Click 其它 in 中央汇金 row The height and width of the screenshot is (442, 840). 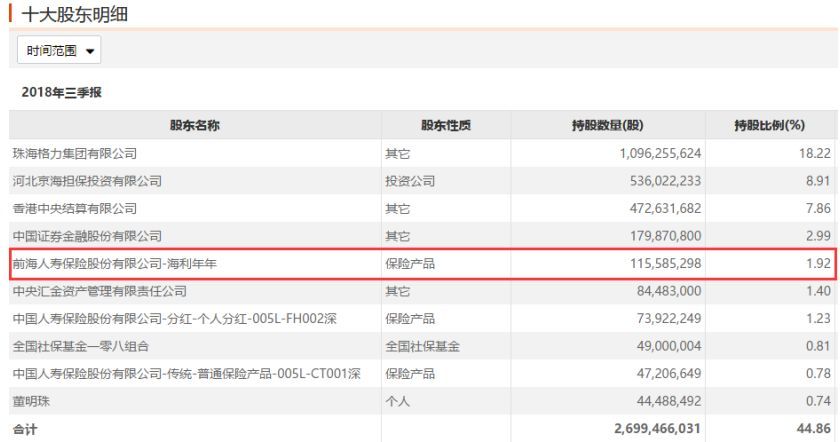tap(398, 291)
